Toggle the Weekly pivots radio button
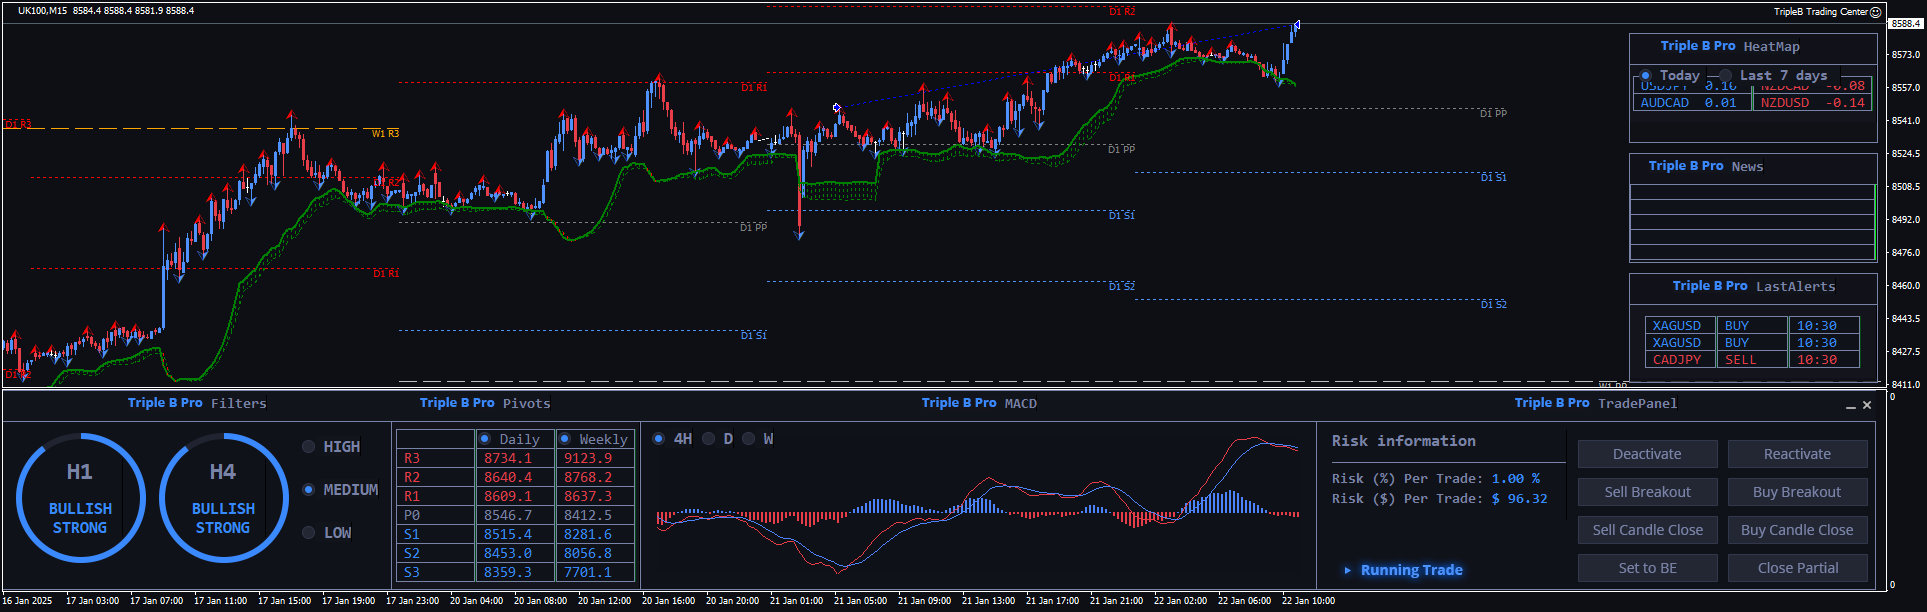 (565, 439)
